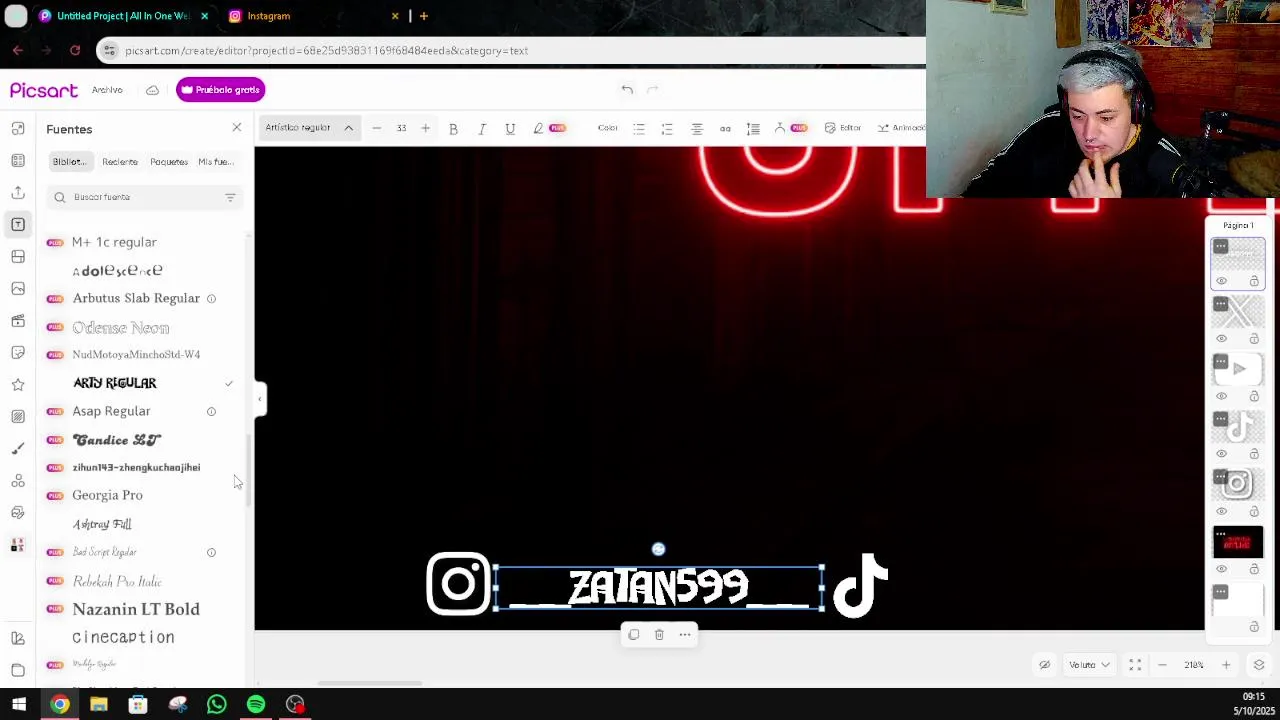Duplicate the selected text element
The height and width of the screenshot is (720, 1280).
coord(633,635)
